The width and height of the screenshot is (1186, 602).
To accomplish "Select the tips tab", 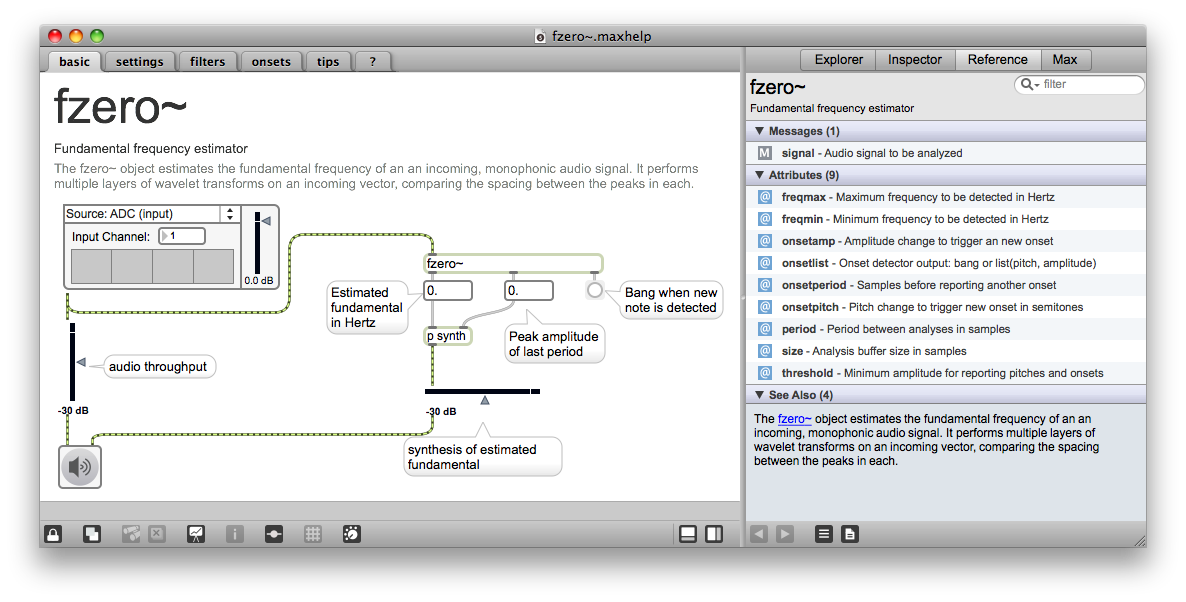I will click(328, 62).
